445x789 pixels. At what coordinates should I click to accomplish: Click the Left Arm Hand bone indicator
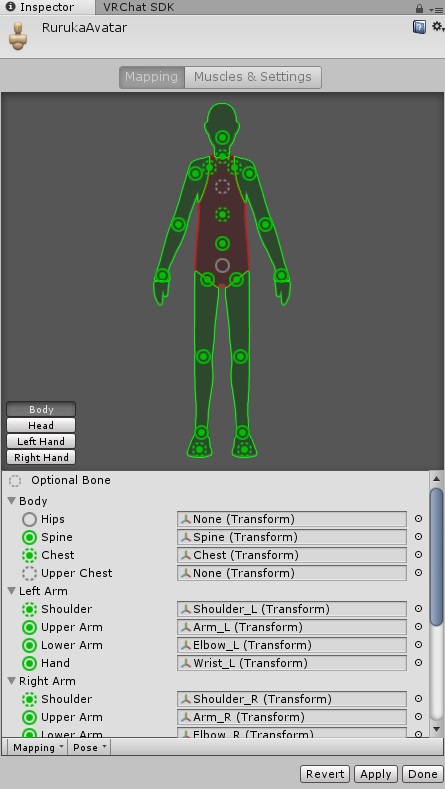pos(30,663)
